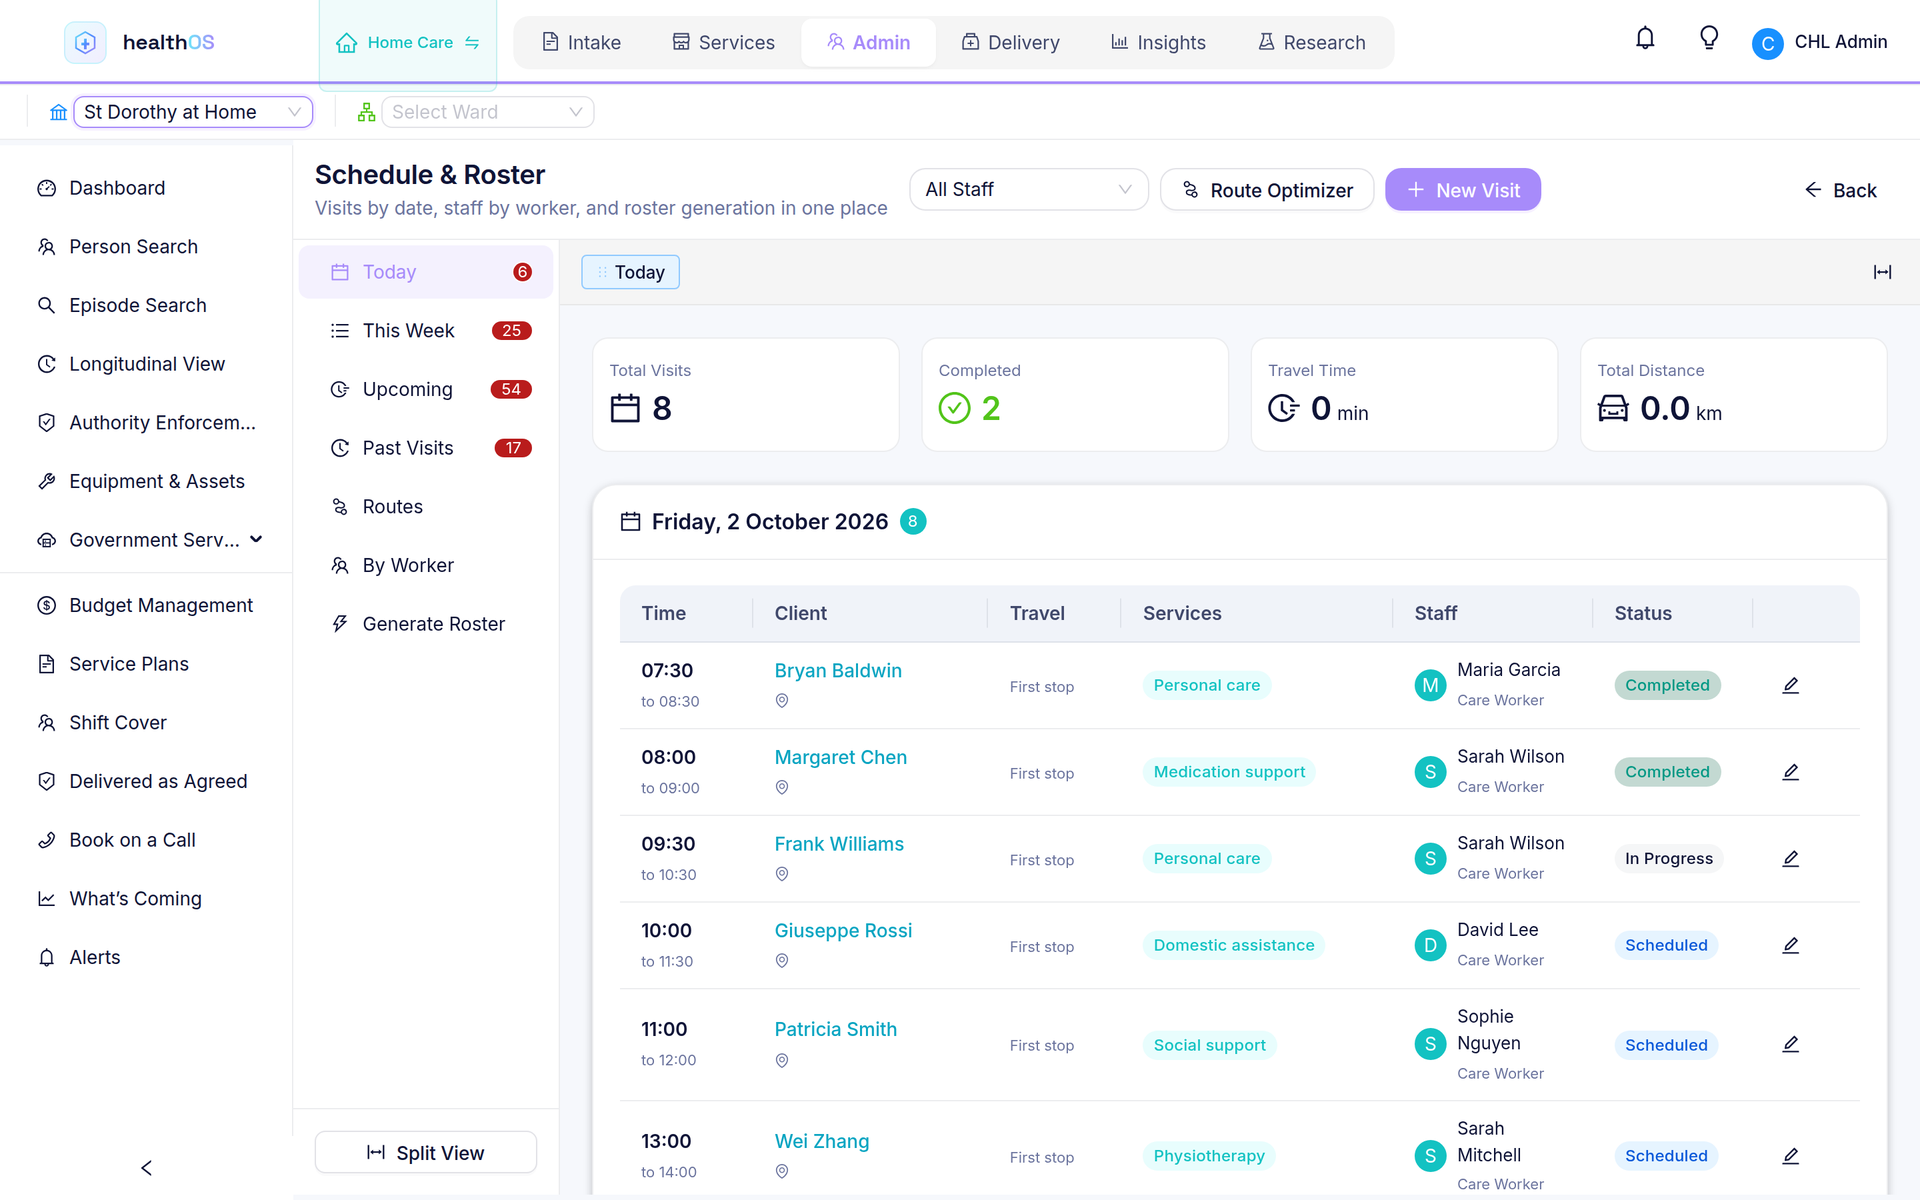The image size is (1920, 1200).
Task: Edit Giuseppe Rossi's visit with pencil icon
Action: pyautogui.click(x=1791, y=945)
